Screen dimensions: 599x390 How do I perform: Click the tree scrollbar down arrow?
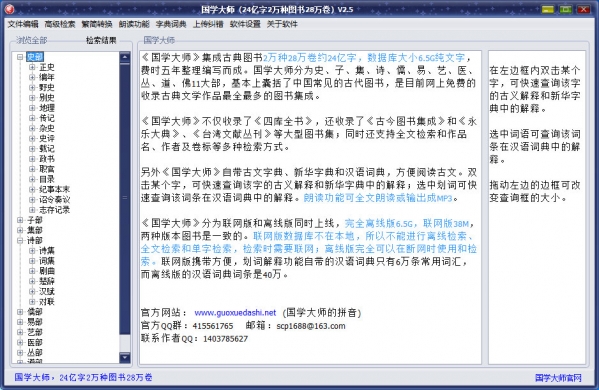tap(125, 358)
